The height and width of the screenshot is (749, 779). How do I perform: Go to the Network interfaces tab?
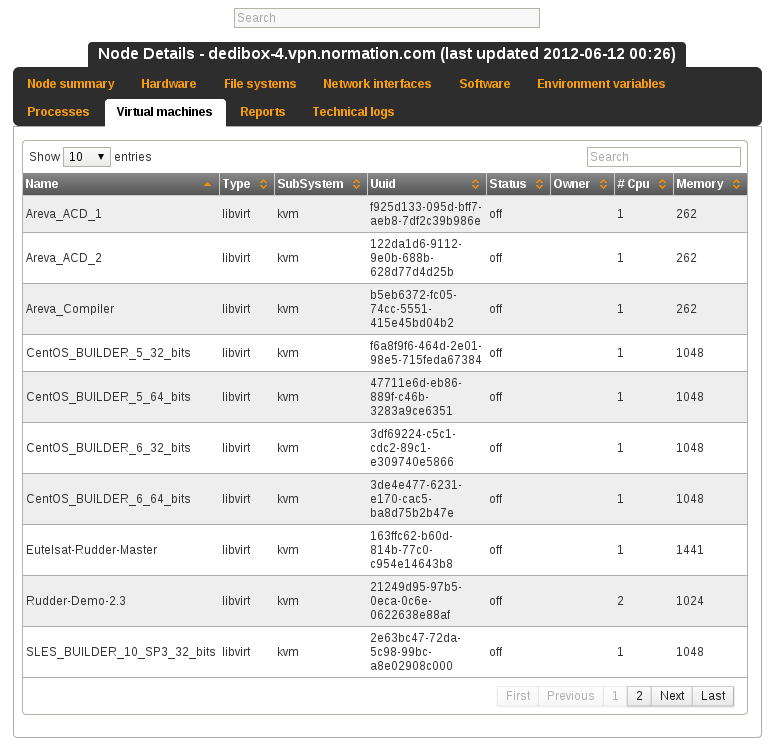point(377,83)
